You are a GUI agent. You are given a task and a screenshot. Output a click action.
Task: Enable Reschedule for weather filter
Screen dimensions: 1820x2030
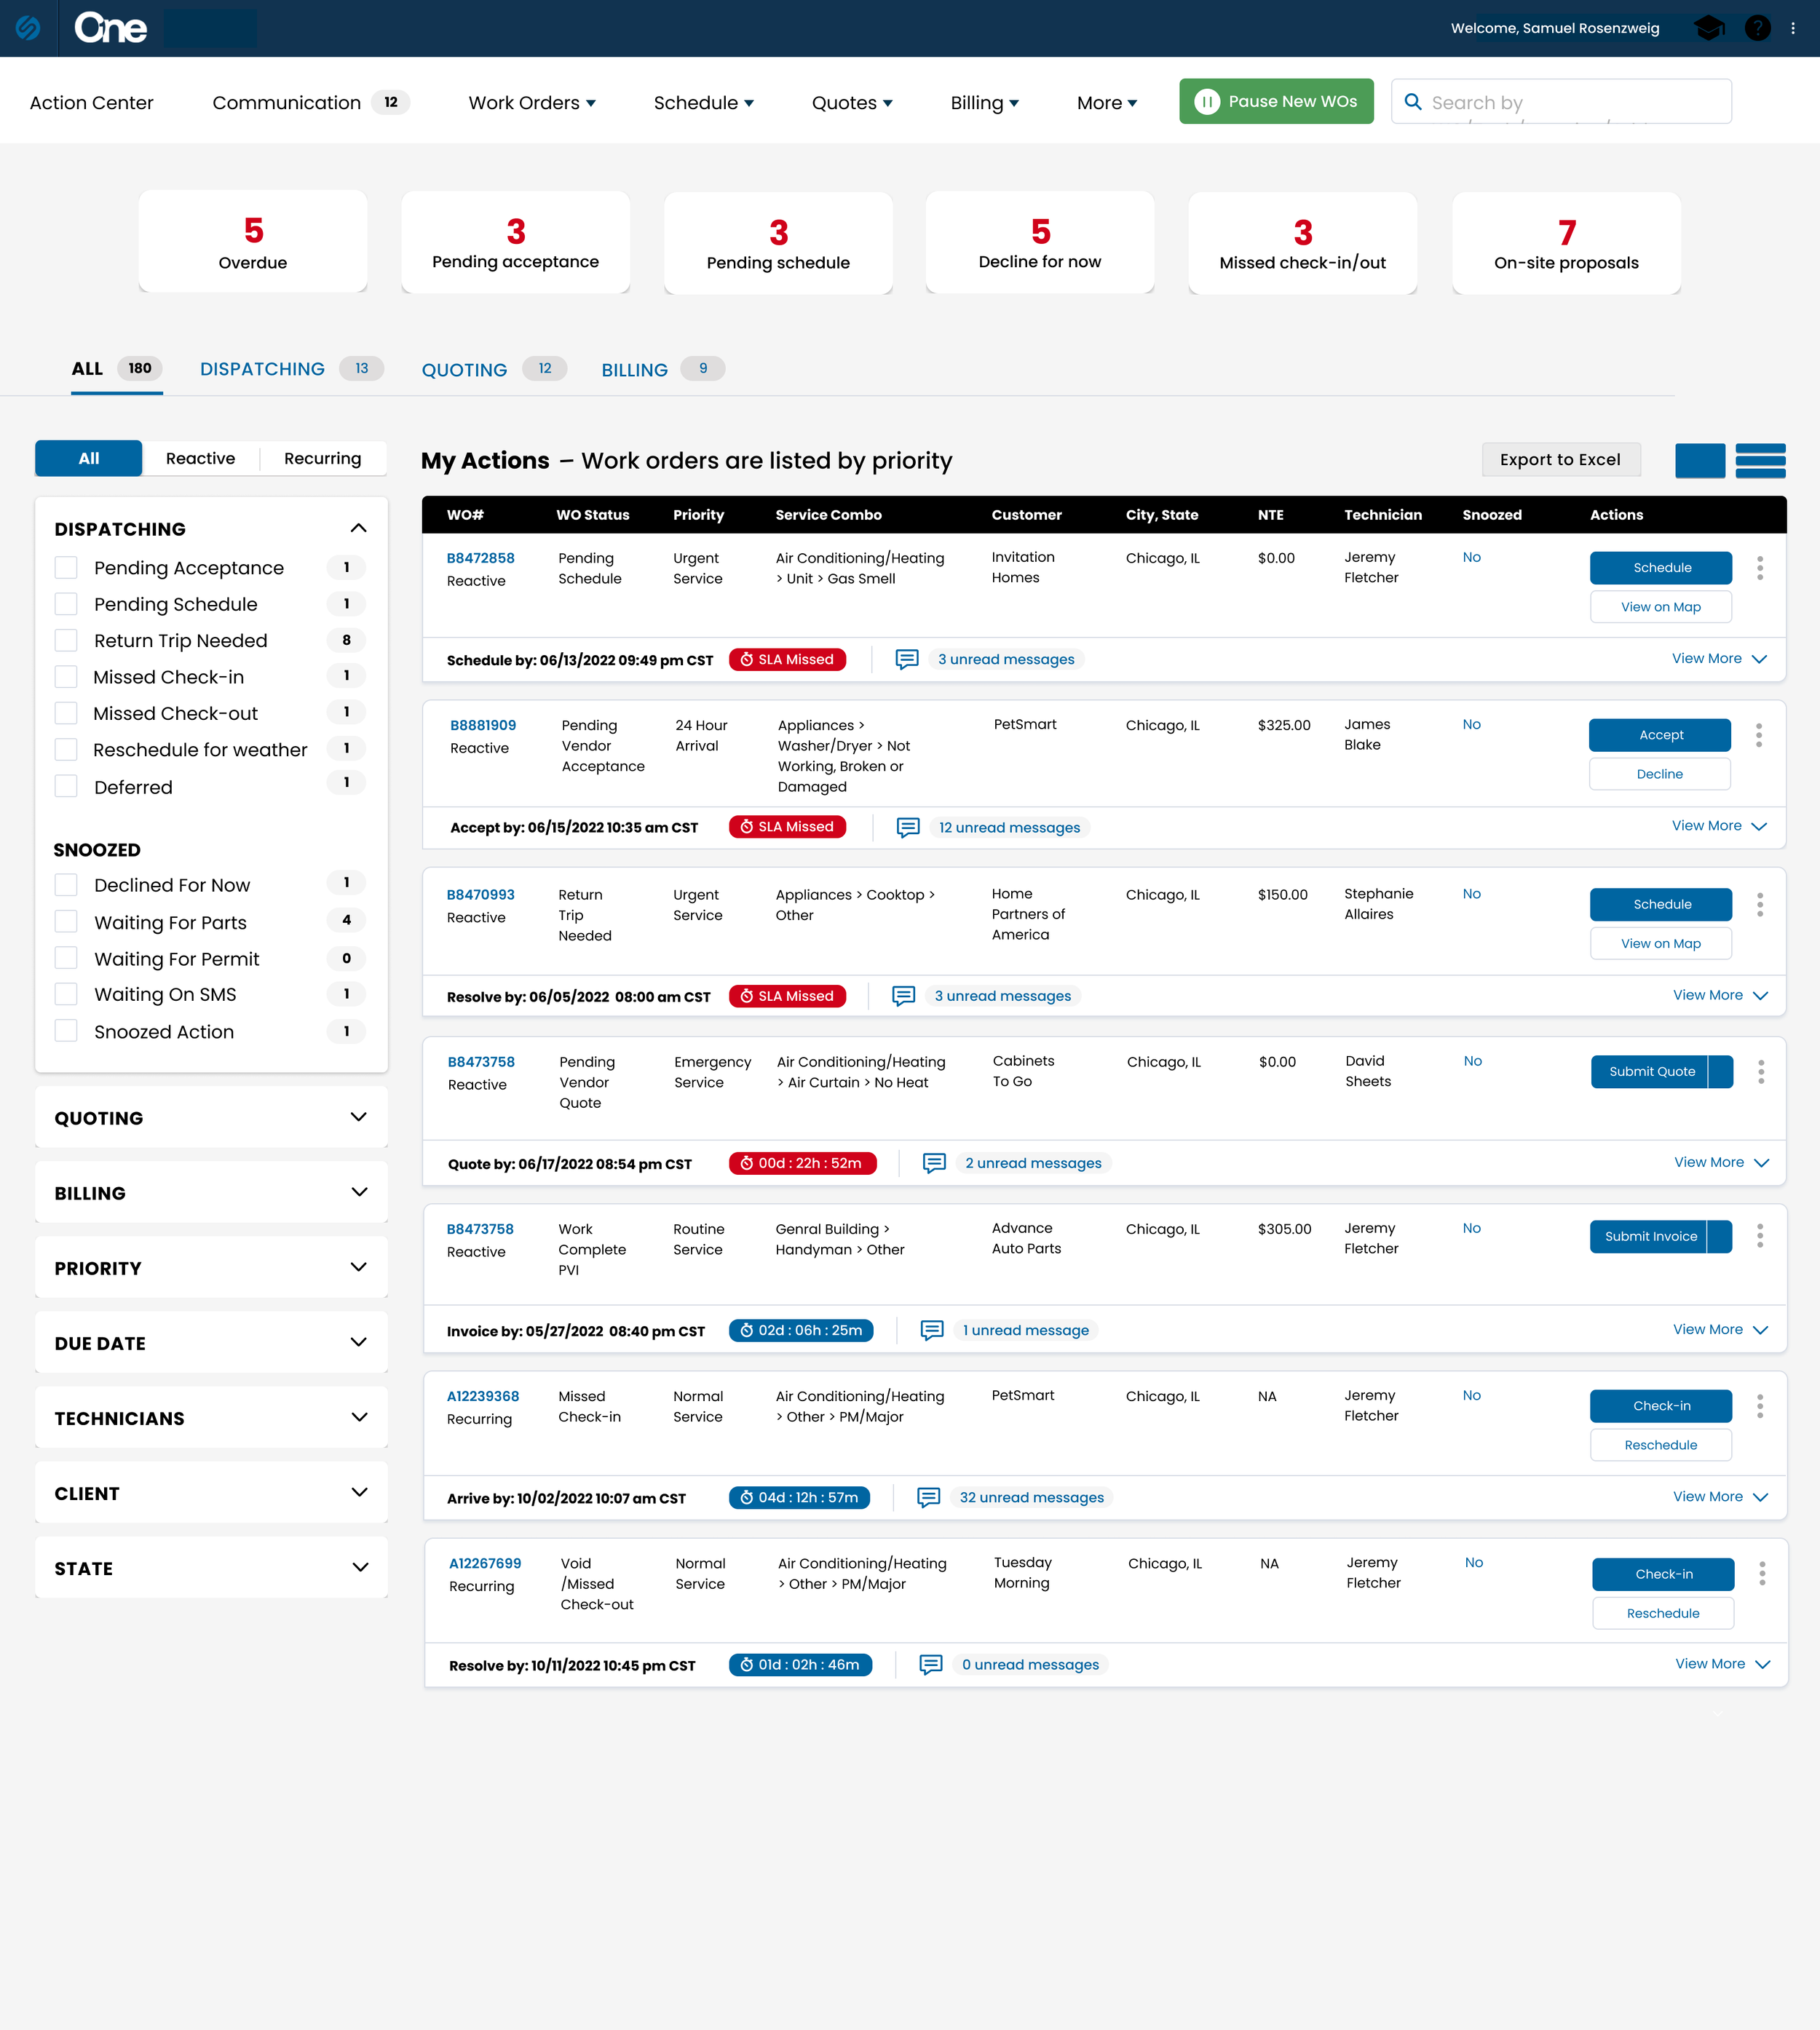coord(66,749)
